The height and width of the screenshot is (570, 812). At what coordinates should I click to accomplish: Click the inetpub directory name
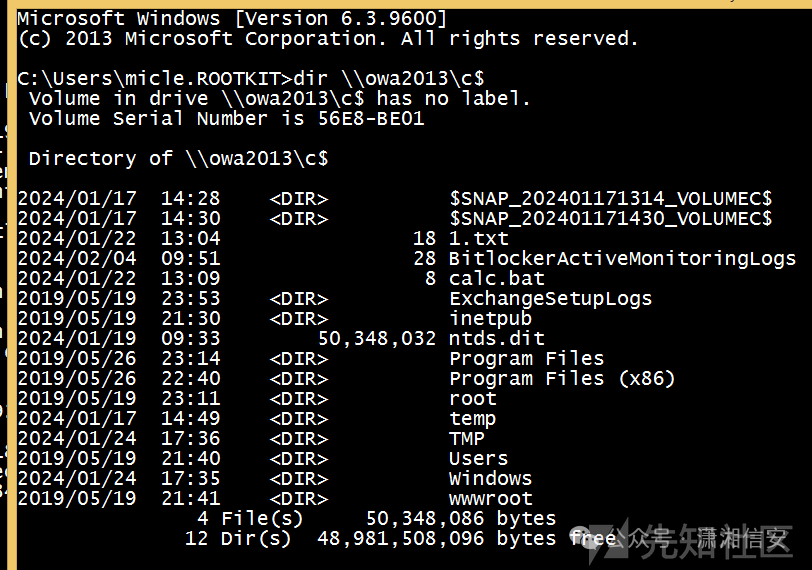point(490,319)
